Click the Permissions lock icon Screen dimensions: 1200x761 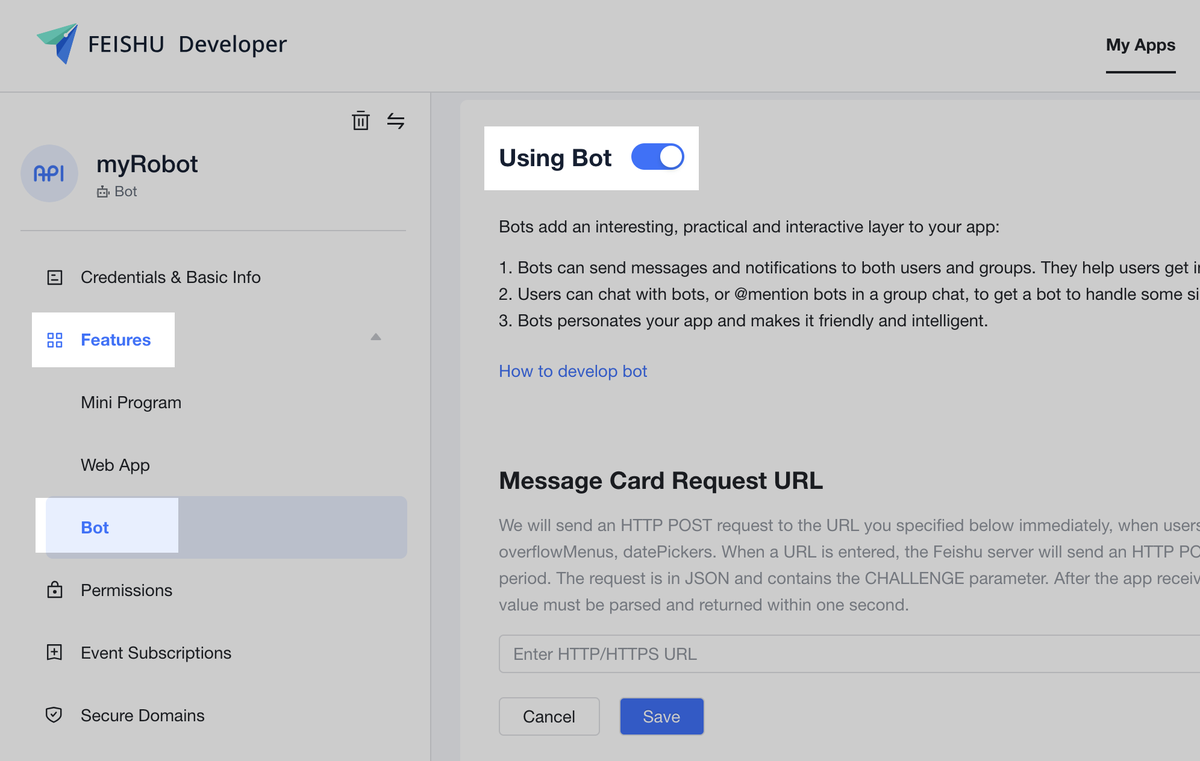[x=55, y=590]
